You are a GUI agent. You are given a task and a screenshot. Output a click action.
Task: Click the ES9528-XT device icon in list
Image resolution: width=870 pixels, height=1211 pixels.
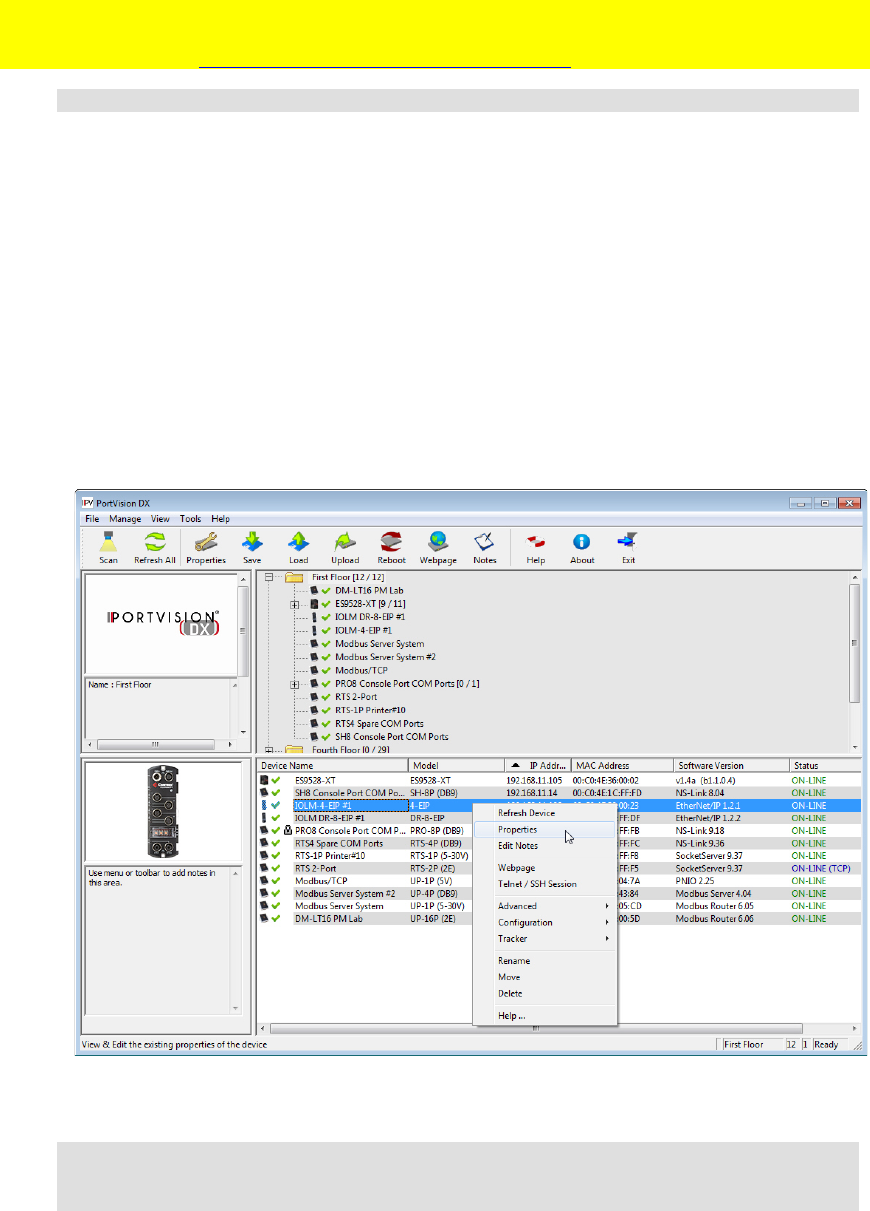(x=265, y=779)
